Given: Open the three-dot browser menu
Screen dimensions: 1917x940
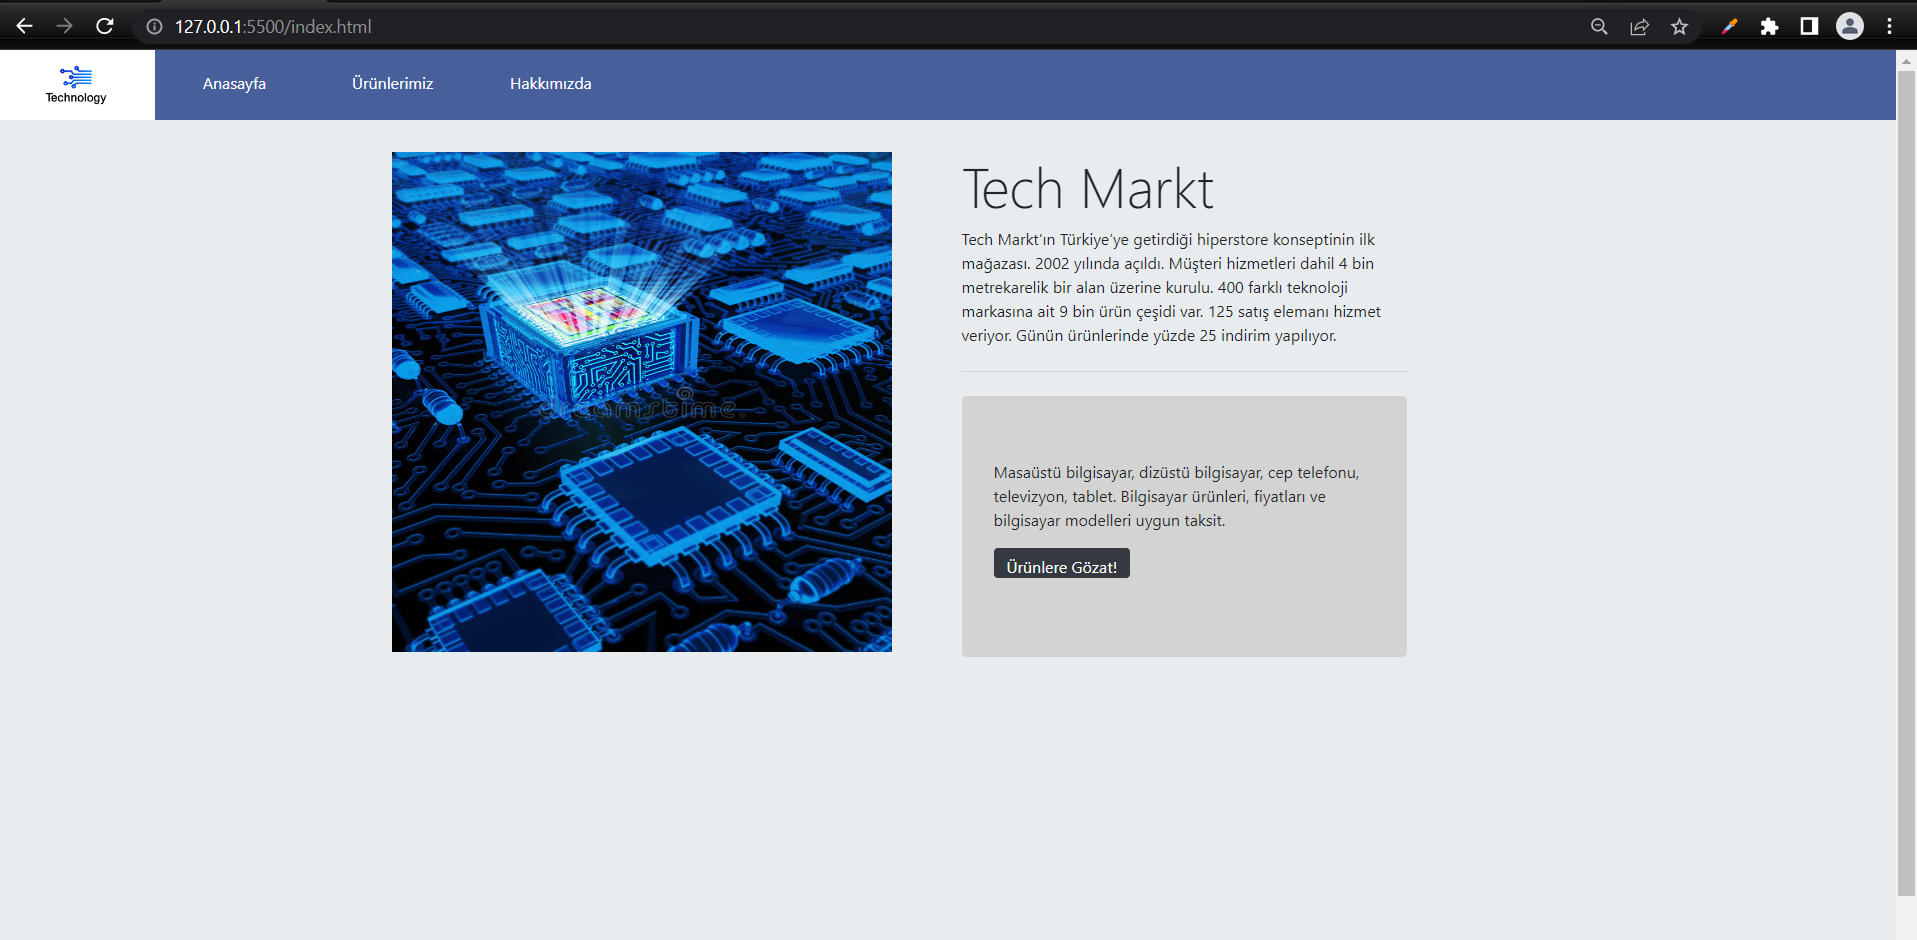Looking at the screenshot, I should (1888, 26).
